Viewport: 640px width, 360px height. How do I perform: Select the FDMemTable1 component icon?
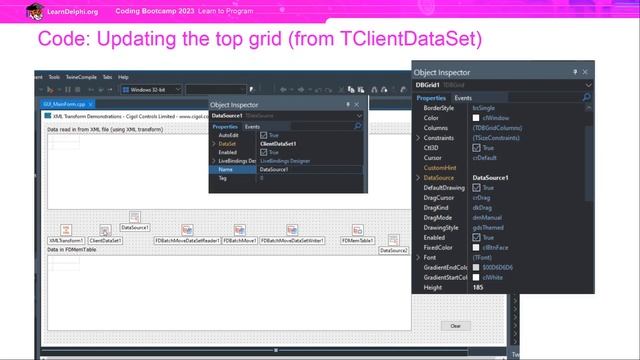pos(358,230)
